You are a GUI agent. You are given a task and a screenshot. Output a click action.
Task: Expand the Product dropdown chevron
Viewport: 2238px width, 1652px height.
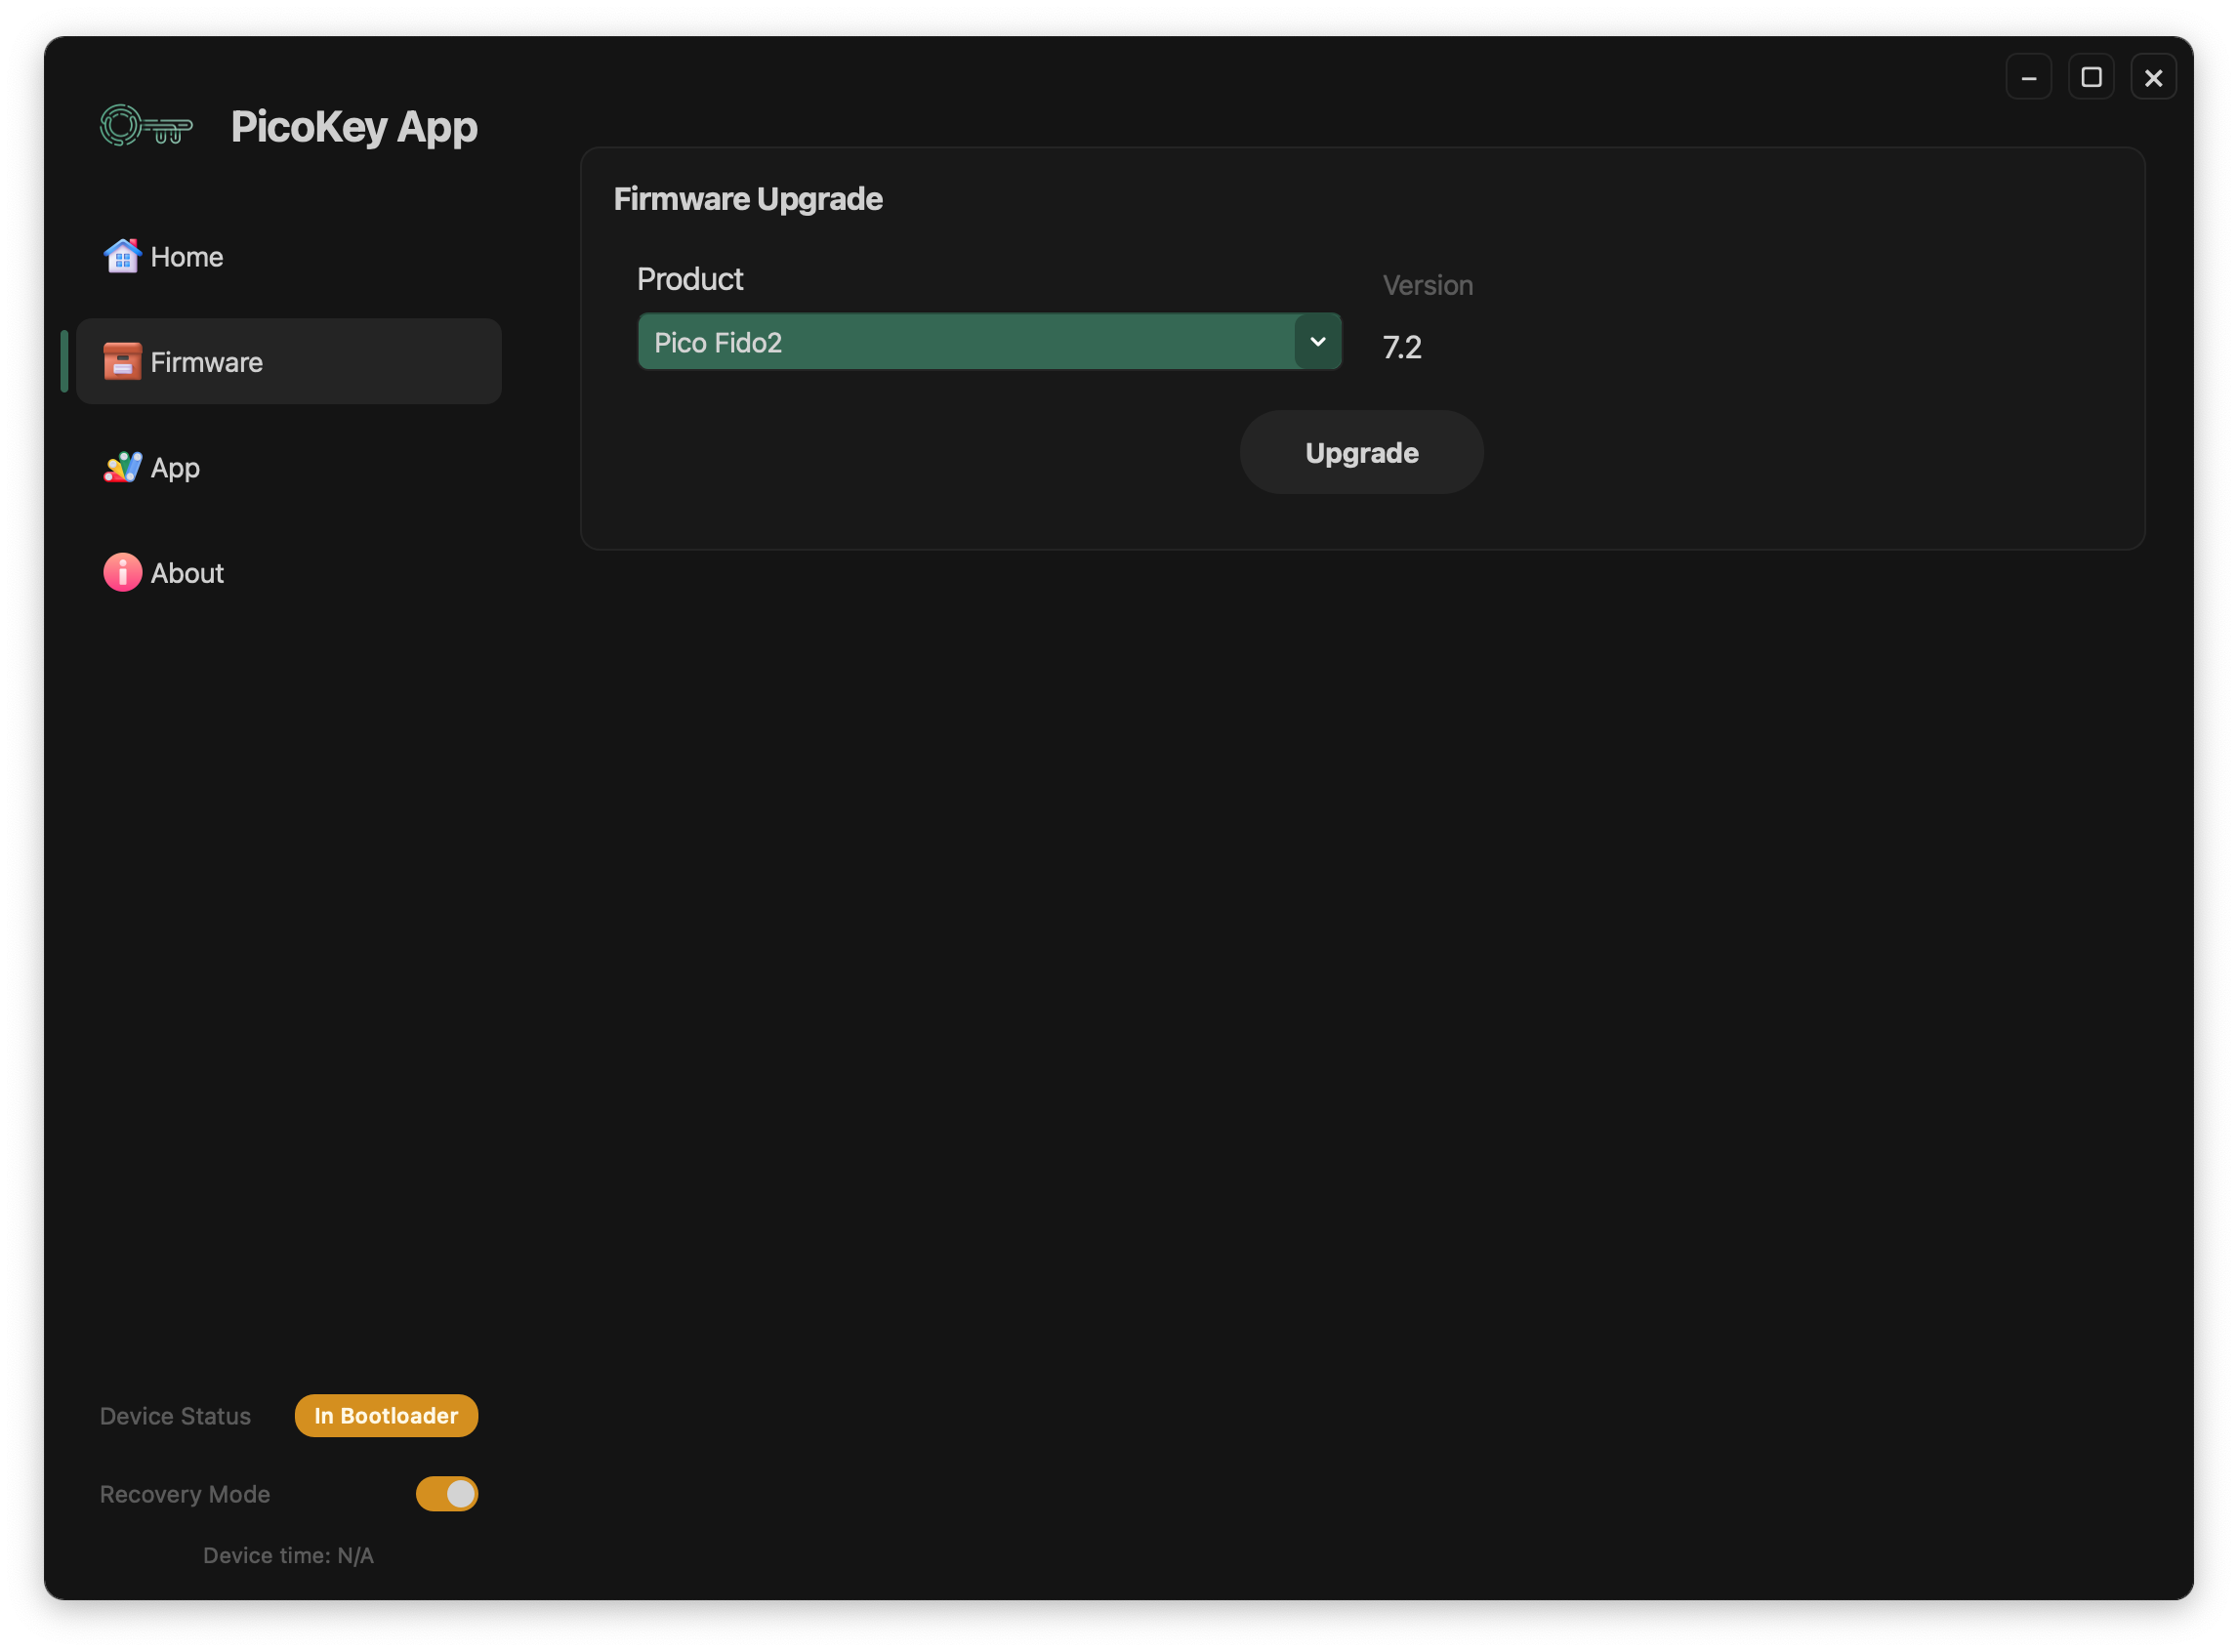coord(1317,342)
